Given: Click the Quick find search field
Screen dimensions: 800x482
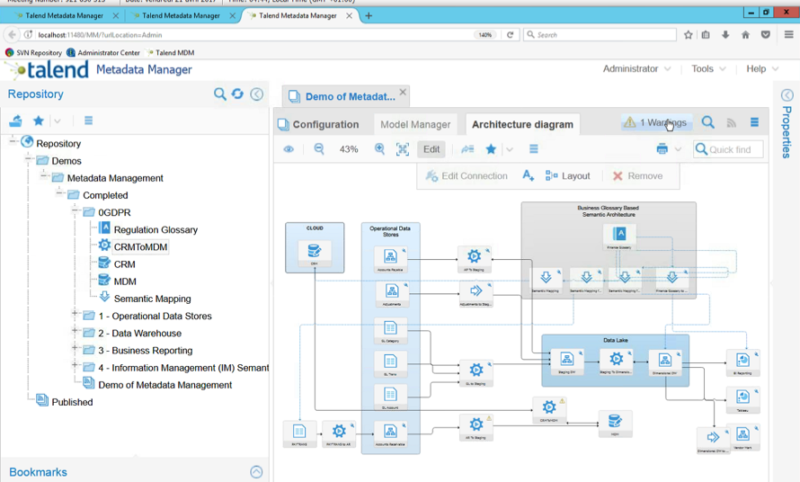Looking at the screenshot, I should (735, 149).
